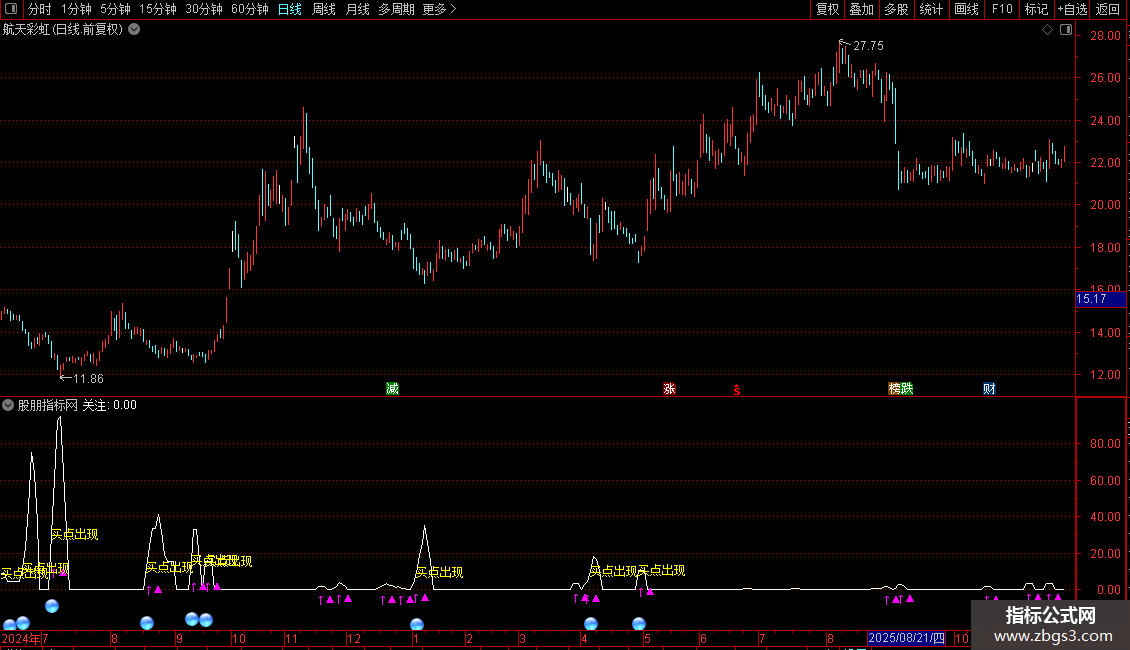Click the red $ info marker
This screenshot has width=1130, height=650.
[737, 389]
